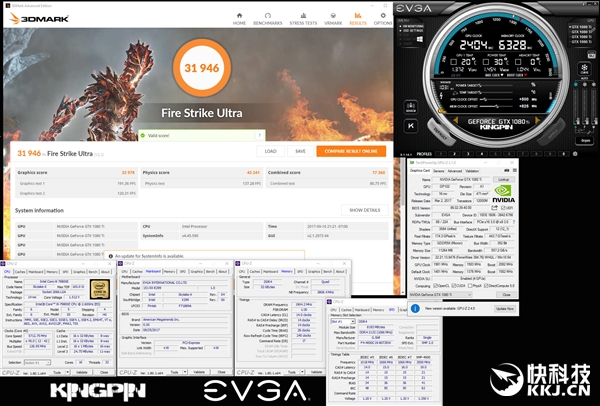
Task: Select the first GTX 1080 Ti in Precision GPU list
Action: click(x=580, y=27)
